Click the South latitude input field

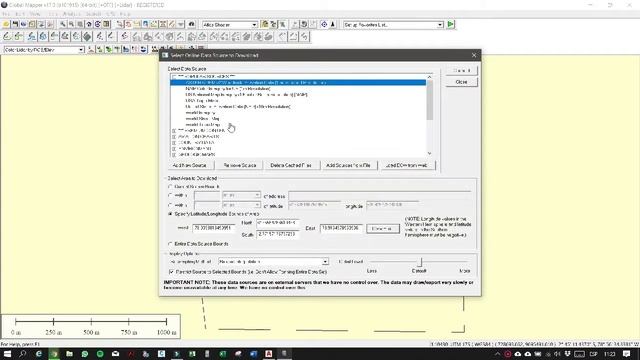[x=278, y=234]
